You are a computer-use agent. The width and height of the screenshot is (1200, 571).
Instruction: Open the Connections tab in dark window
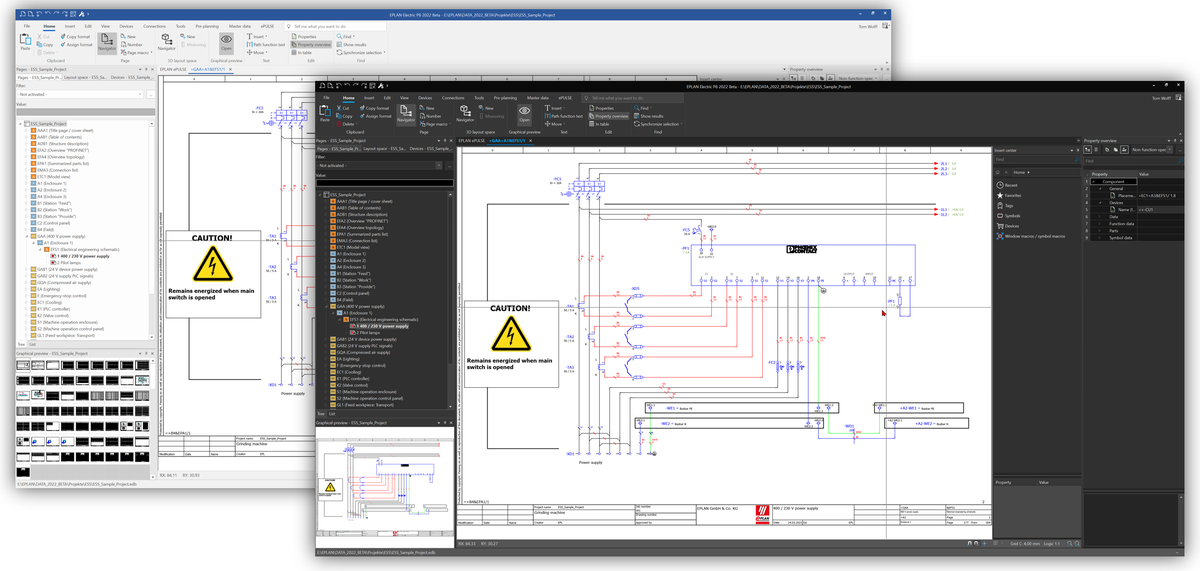coord(454,98)
